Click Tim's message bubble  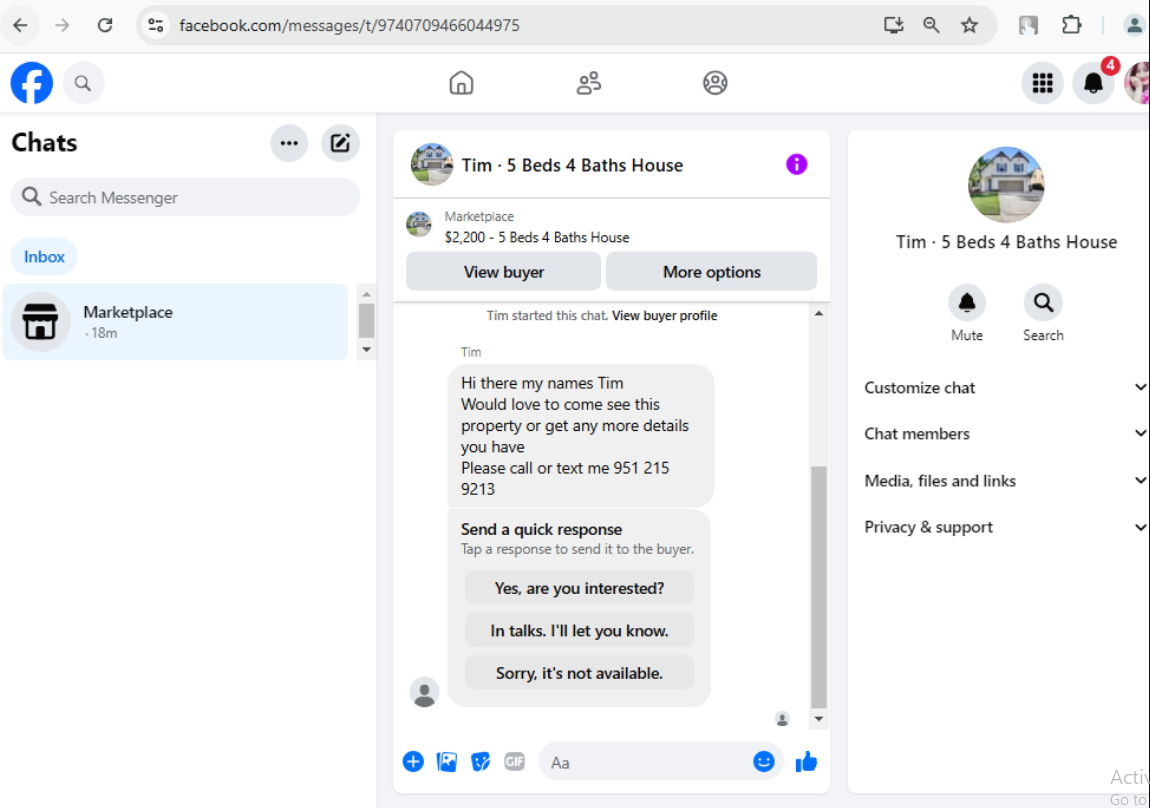(580, 436)
